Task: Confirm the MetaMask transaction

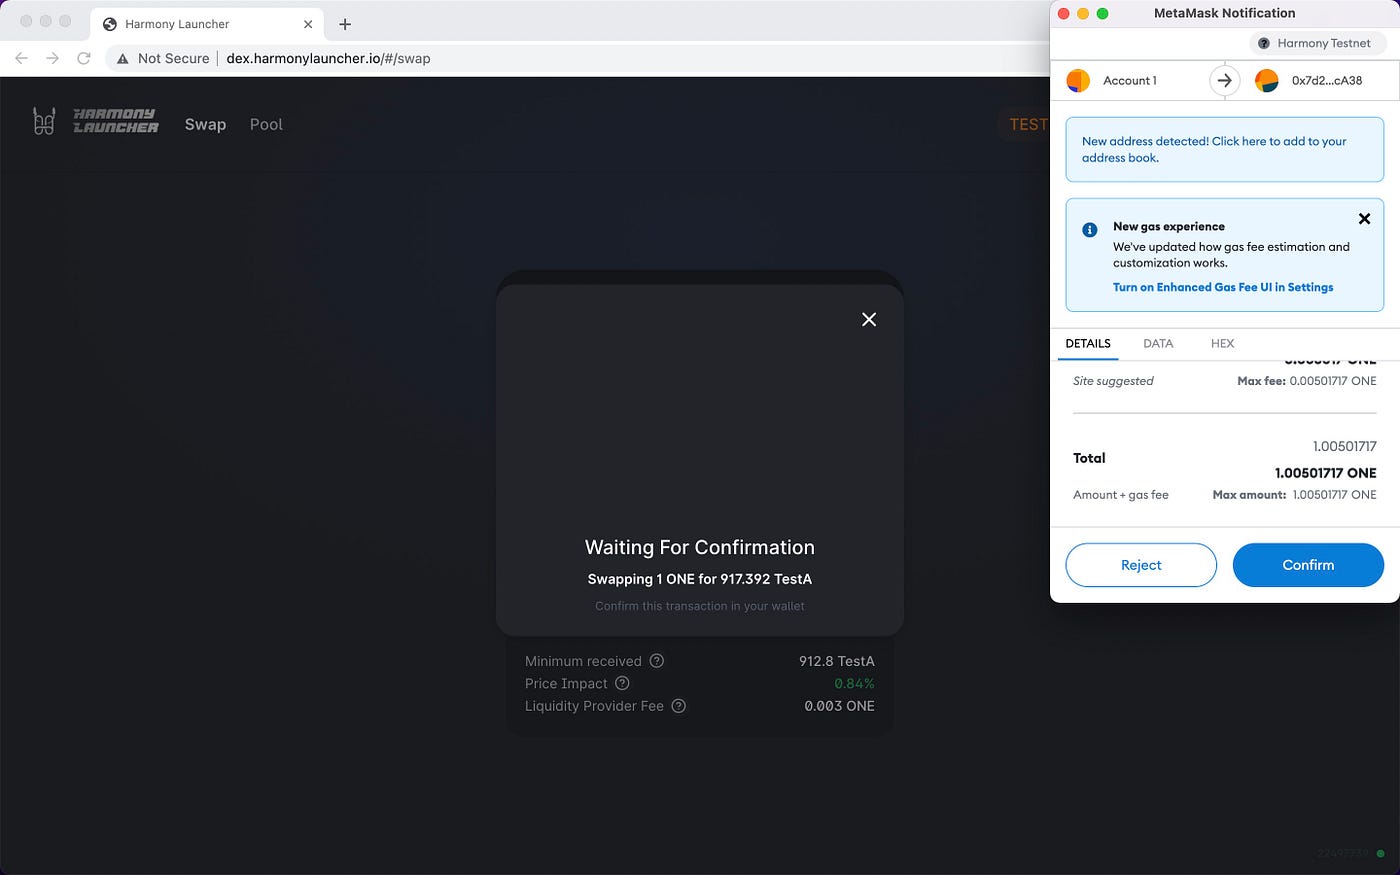Action: pos(1308,565)
